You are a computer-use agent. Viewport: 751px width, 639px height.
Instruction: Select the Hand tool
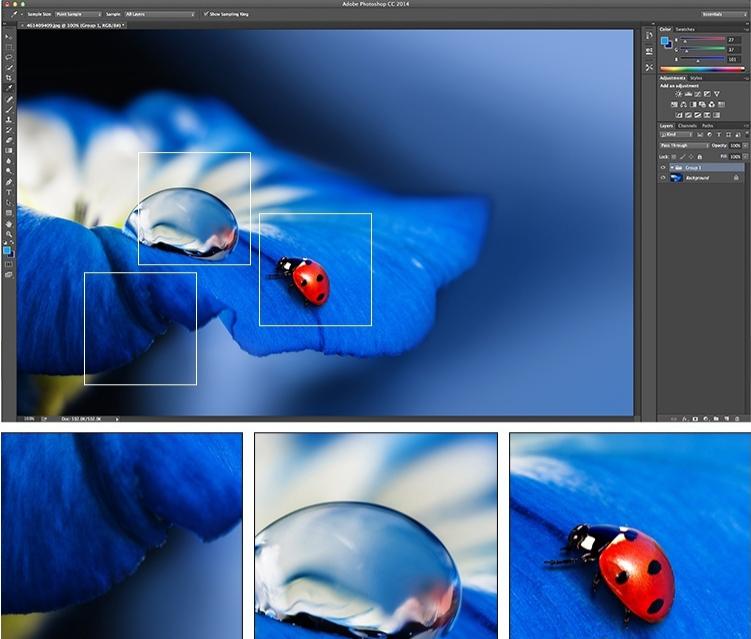coord(9,223)
